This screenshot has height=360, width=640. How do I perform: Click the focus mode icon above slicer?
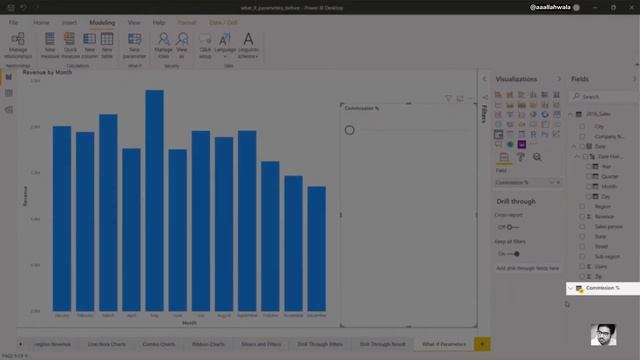(x=460, y=98)
